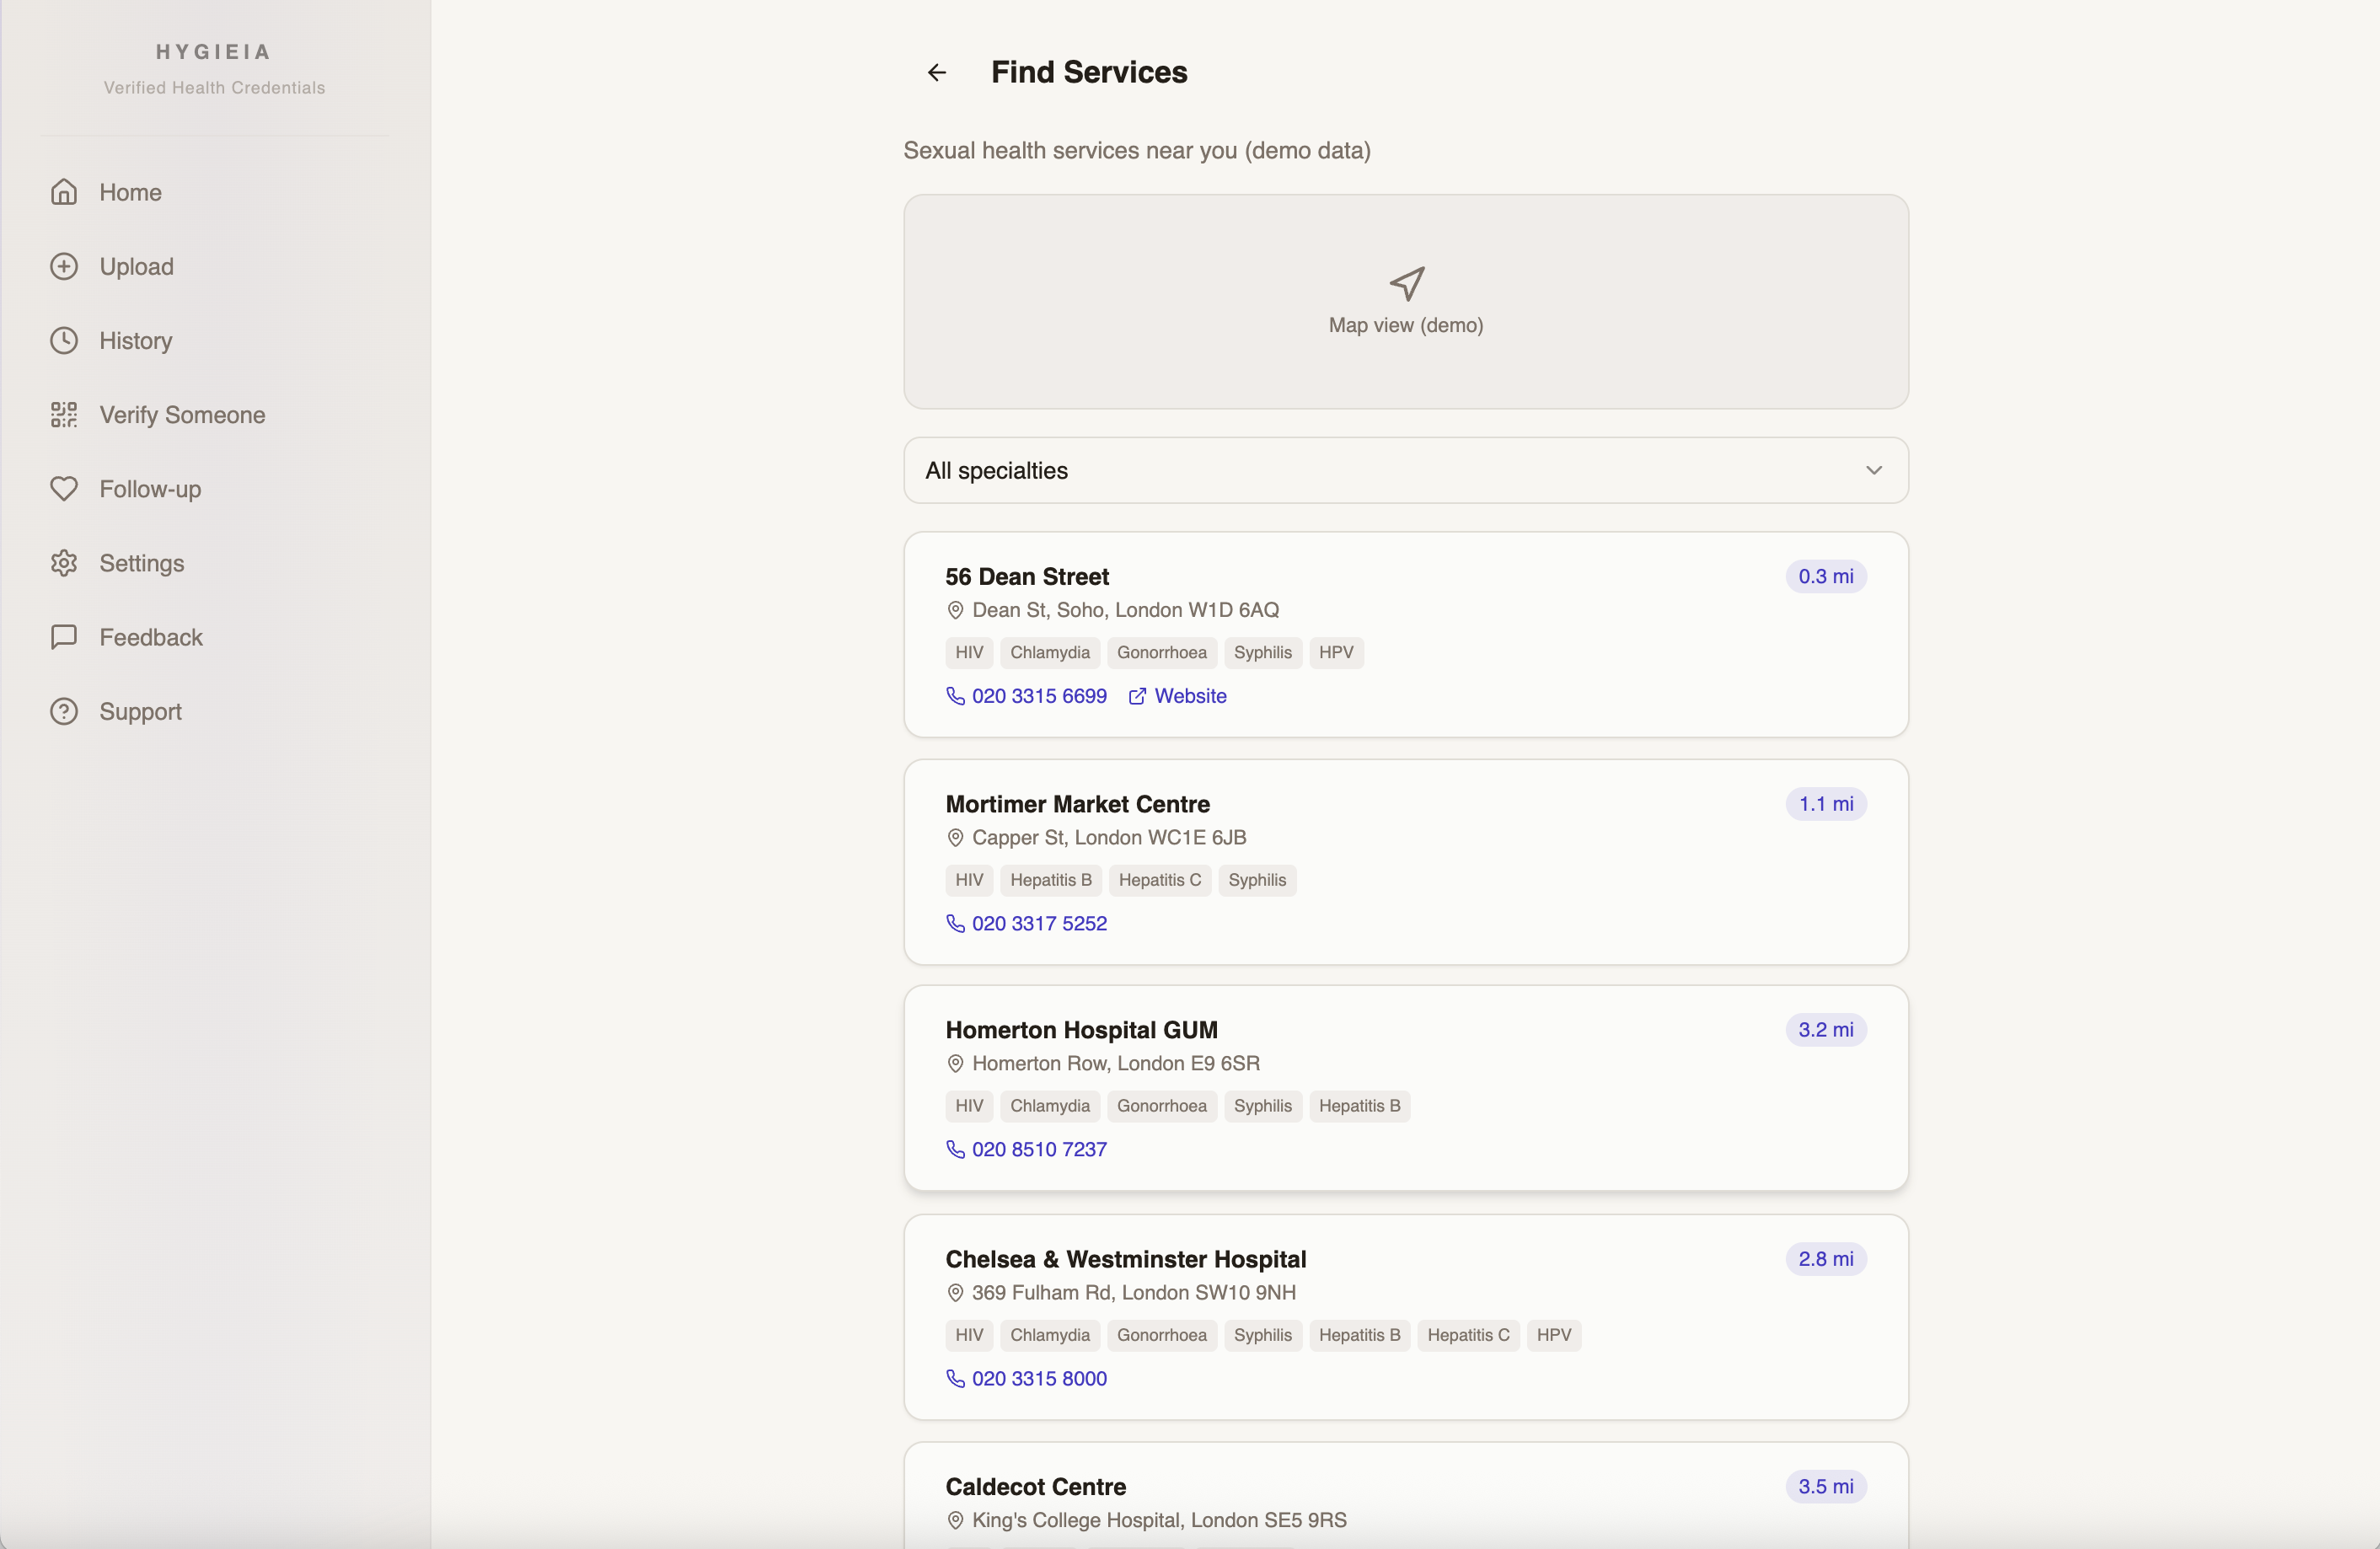
Task: Click Chelsea & Westminster phone 020 3315 8000
Action: click(1038, 1378)
